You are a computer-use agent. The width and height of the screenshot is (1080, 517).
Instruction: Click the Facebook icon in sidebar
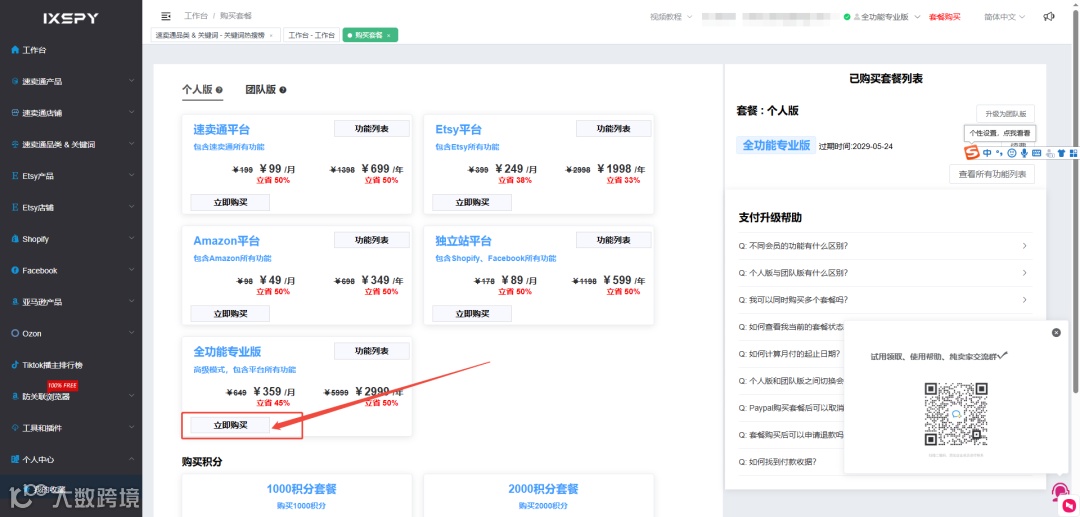pyautogui.click(x=15, y=271)
